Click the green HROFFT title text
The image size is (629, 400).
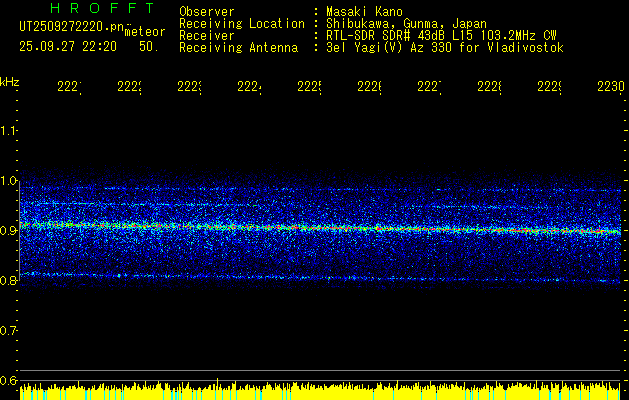tap(103, 8)
